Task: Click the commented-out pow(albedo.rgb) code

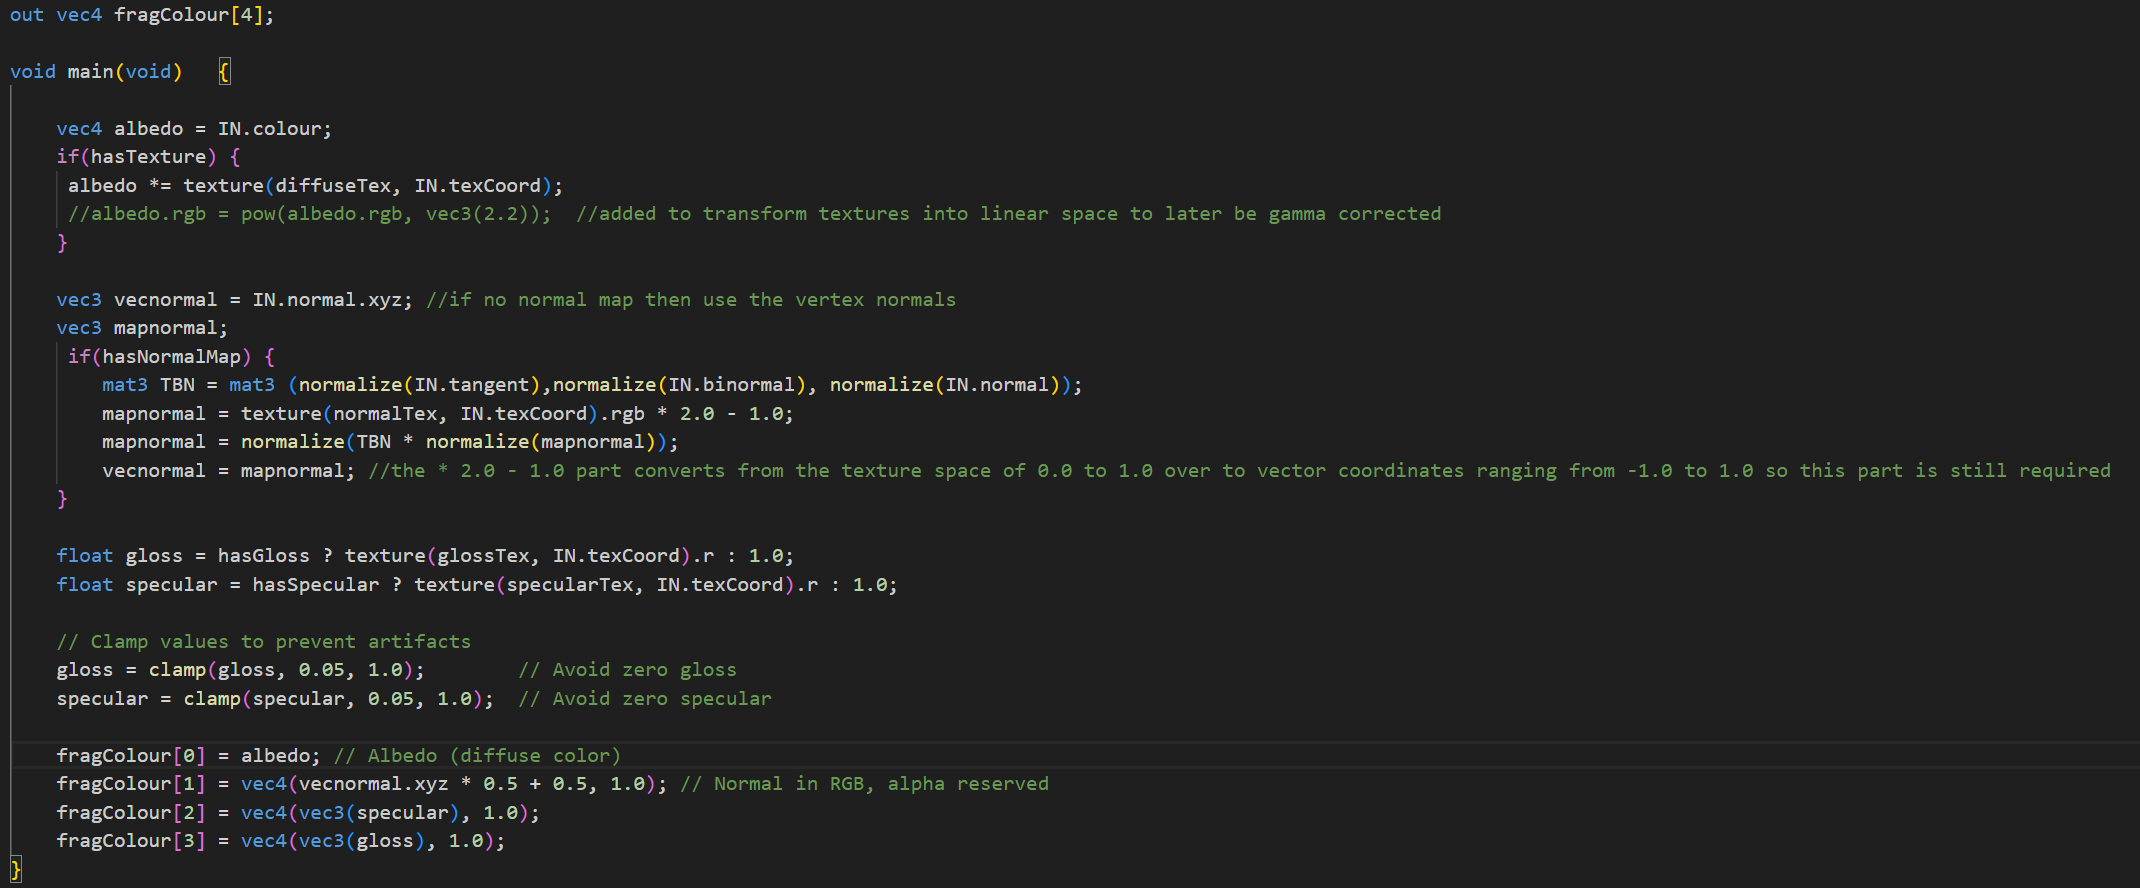Action: coord(309,214)
